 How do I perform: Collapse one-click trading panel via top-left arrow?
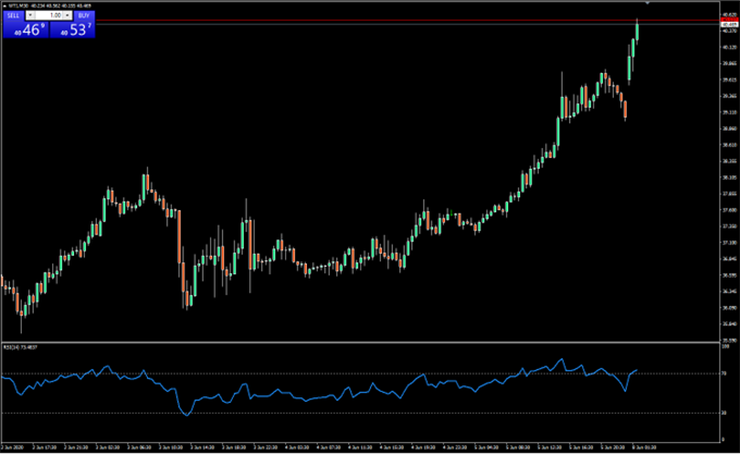4,6
